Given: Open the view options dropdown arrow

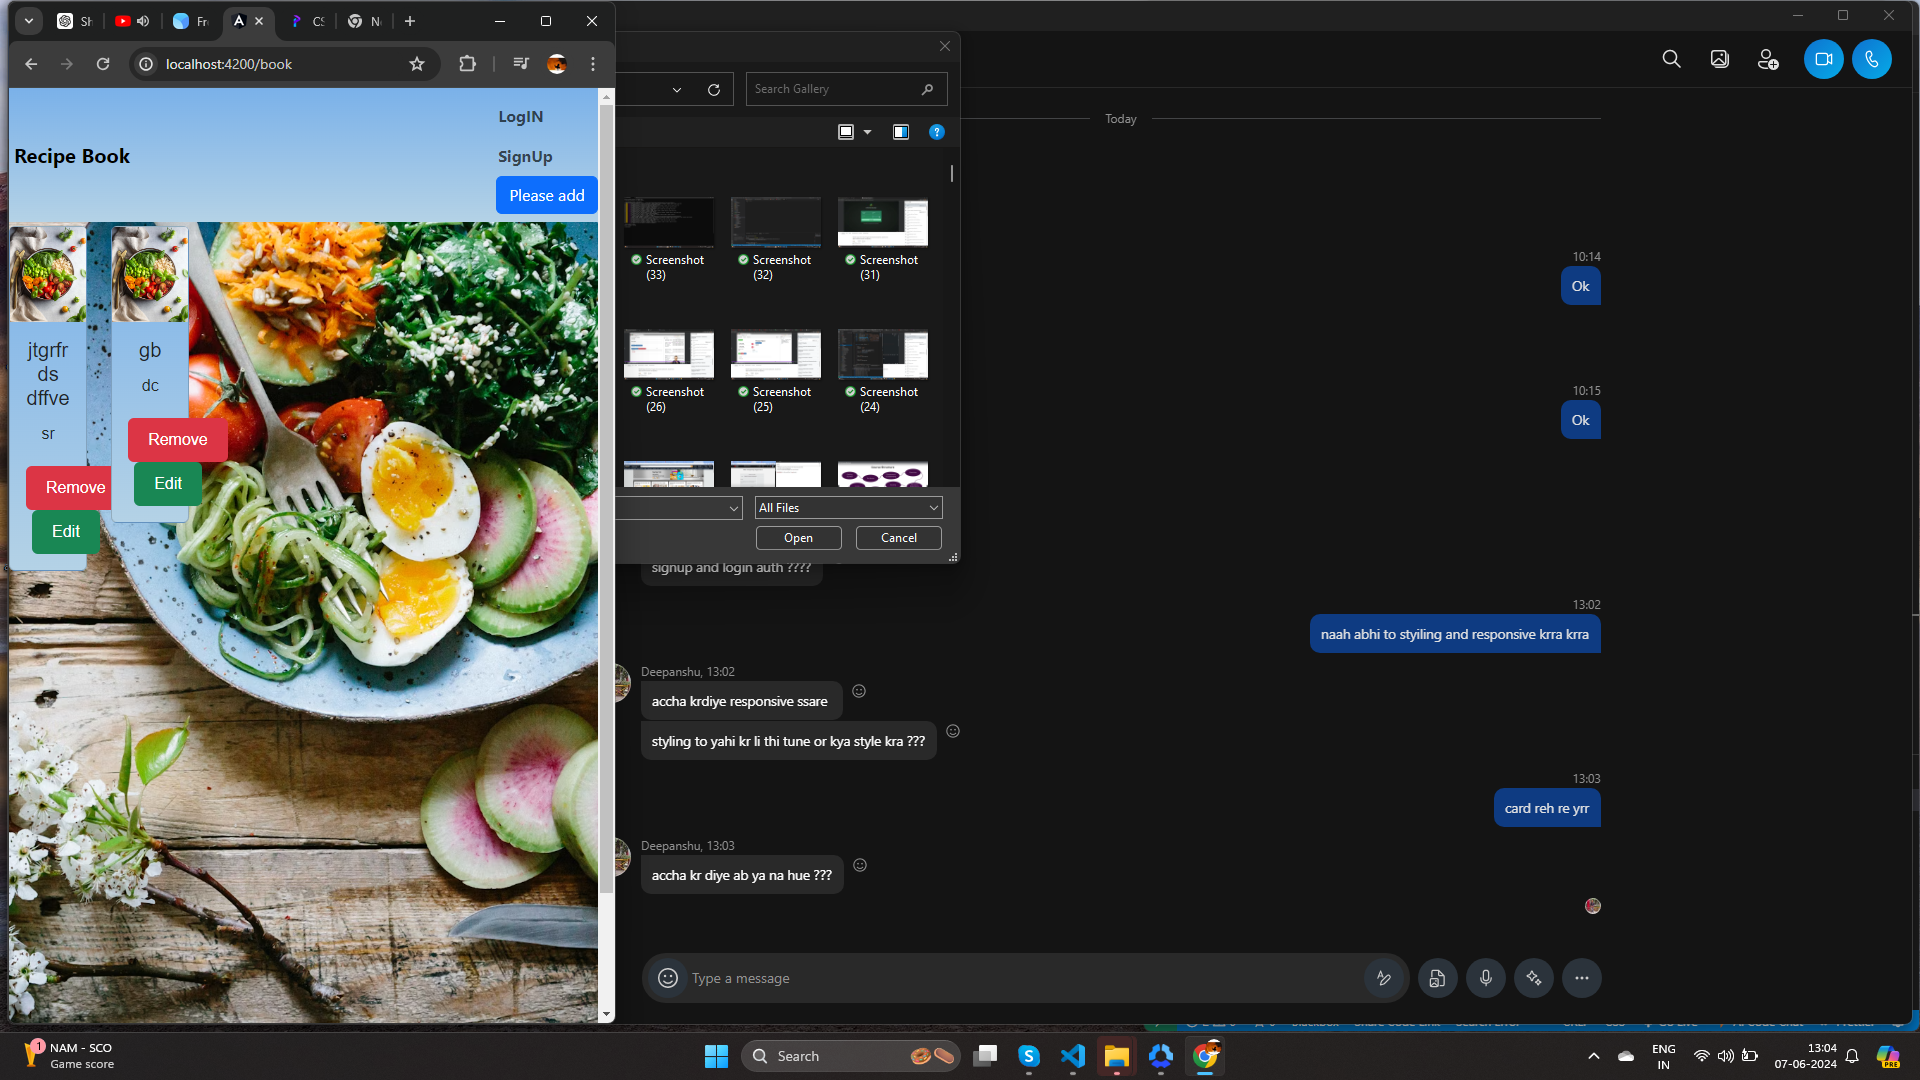Looking at the screenshot, I should pos(867,132).
